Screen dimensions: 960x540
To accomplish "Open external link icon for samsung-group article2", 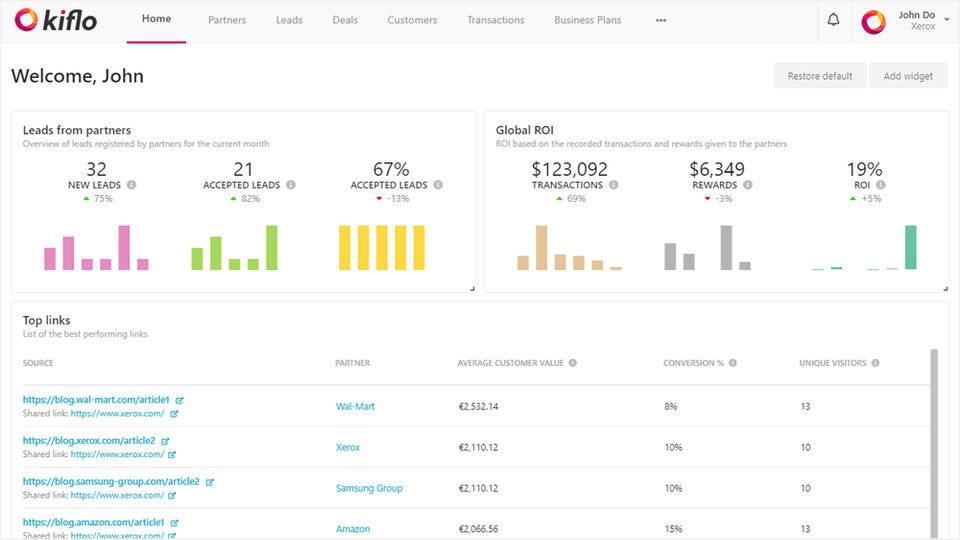I will (209, 482).
